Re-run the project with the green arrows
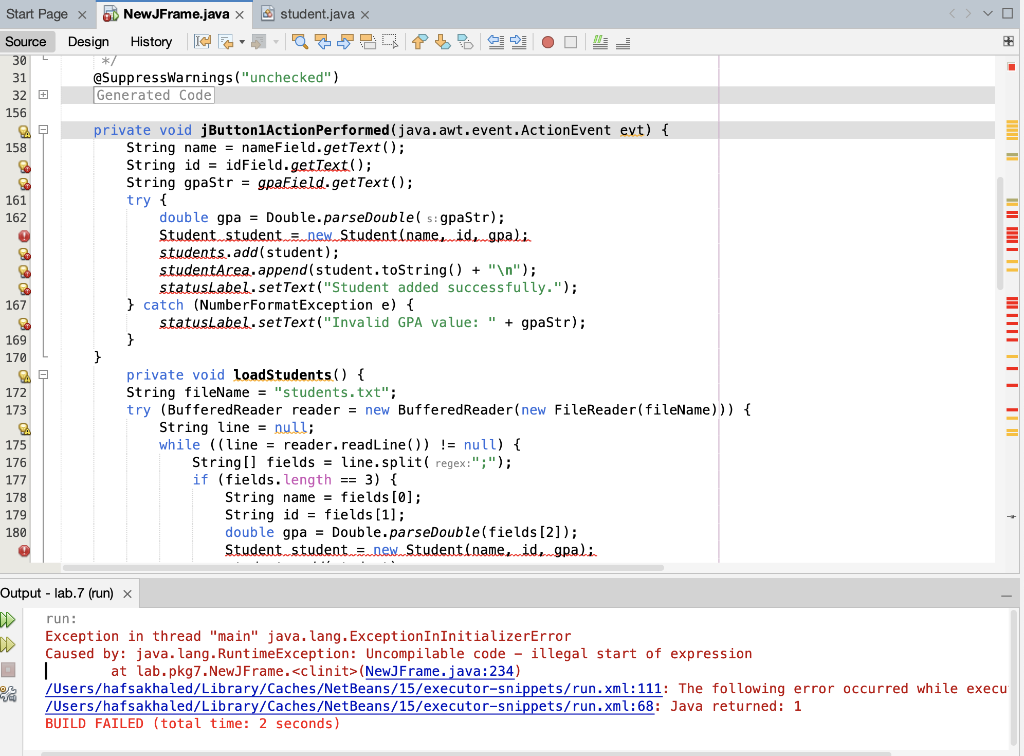This screenshot has height=756, width=1024. [x=9, y=621]
